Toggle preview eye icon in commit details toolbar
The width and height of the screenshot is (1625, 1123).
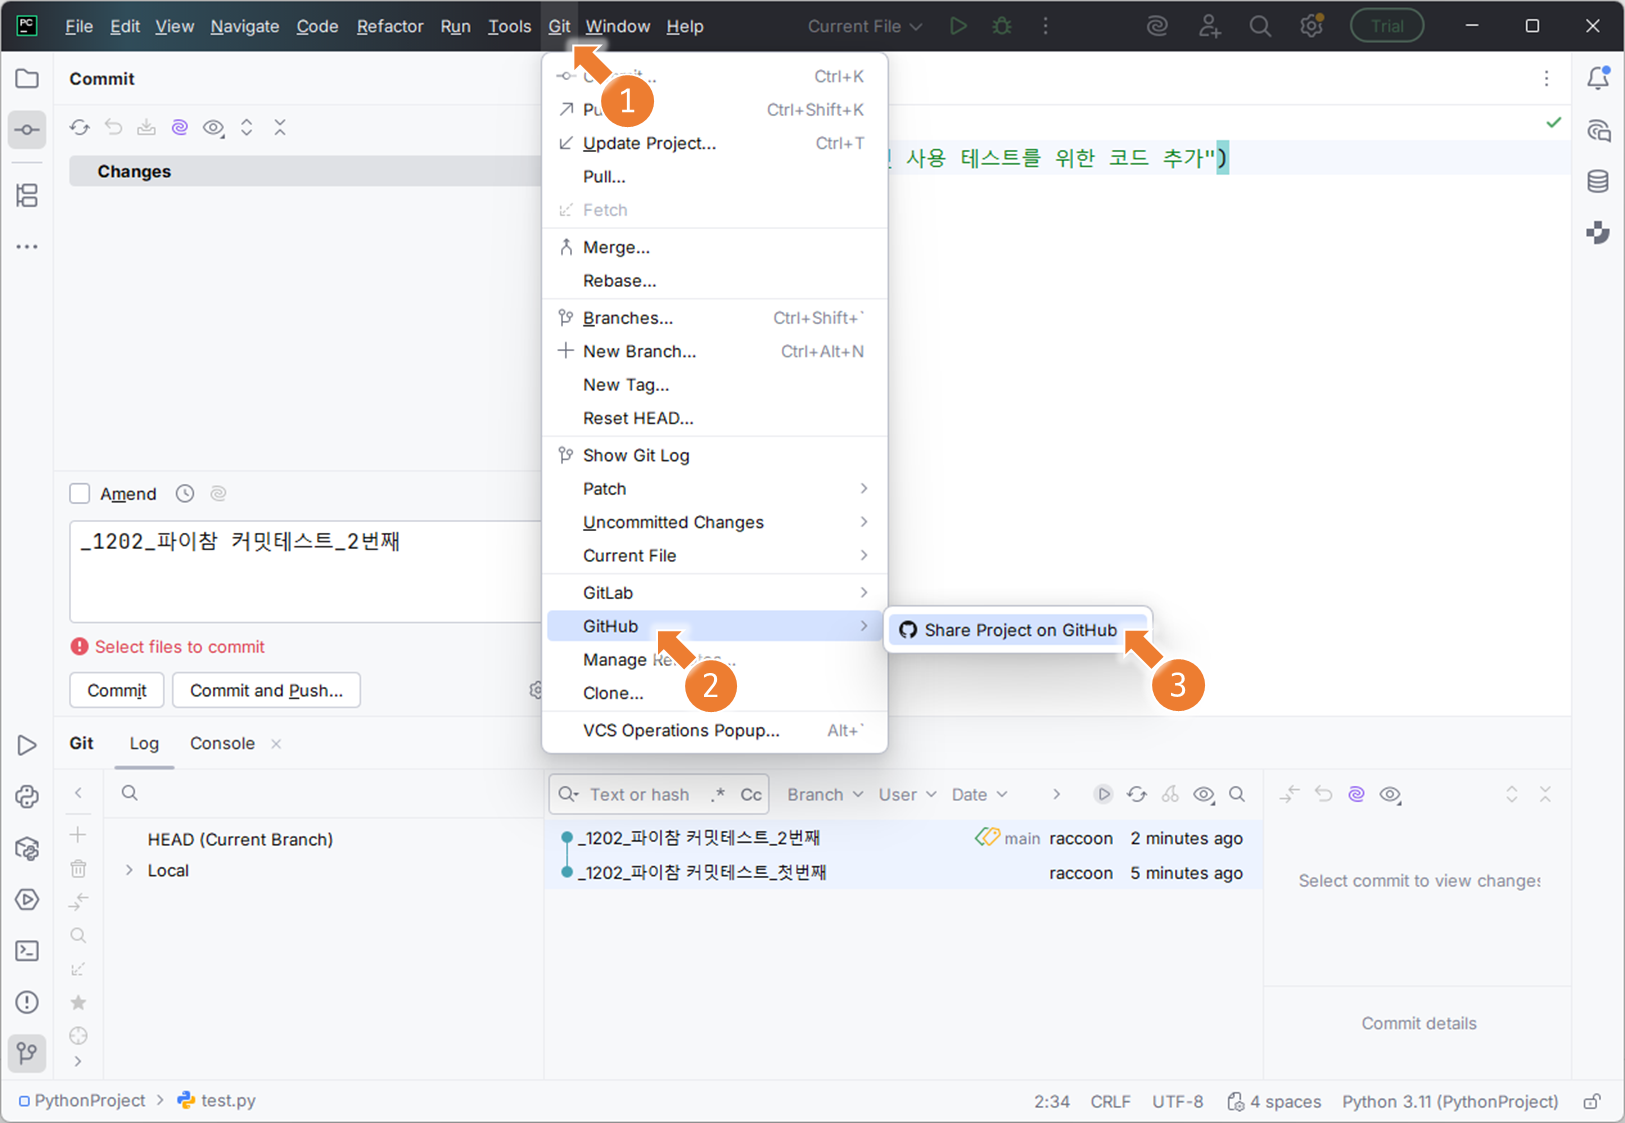1390,794
